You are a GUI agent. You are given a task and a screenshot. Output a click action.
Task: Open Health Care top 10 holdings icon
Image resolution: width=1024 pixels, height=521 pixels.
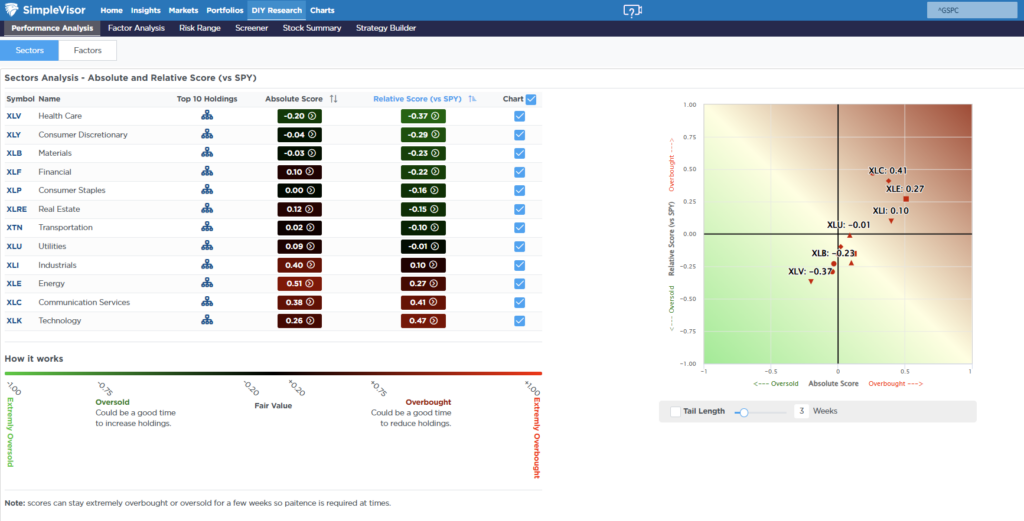pos(207,116)
